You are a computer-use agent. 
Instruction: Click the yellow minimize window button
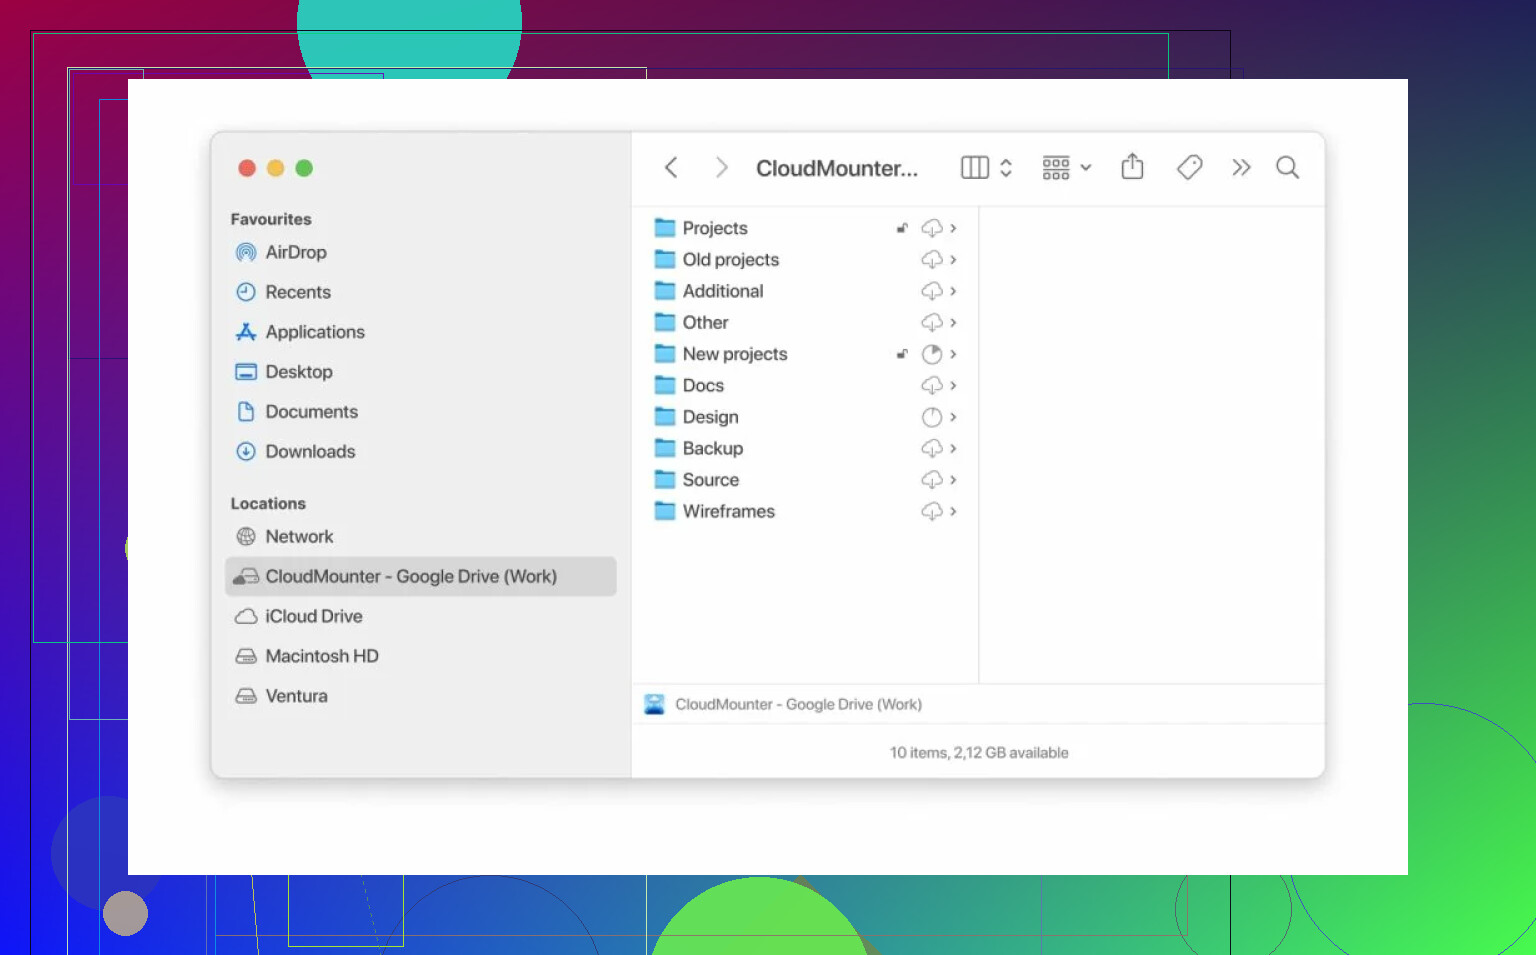pos(276,168)
